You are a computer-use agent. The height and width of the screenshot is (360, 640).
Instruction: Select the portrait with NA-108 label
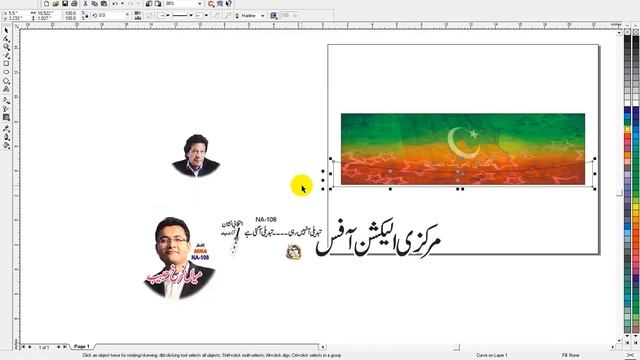pyautogui.click(x=180, y=258)
